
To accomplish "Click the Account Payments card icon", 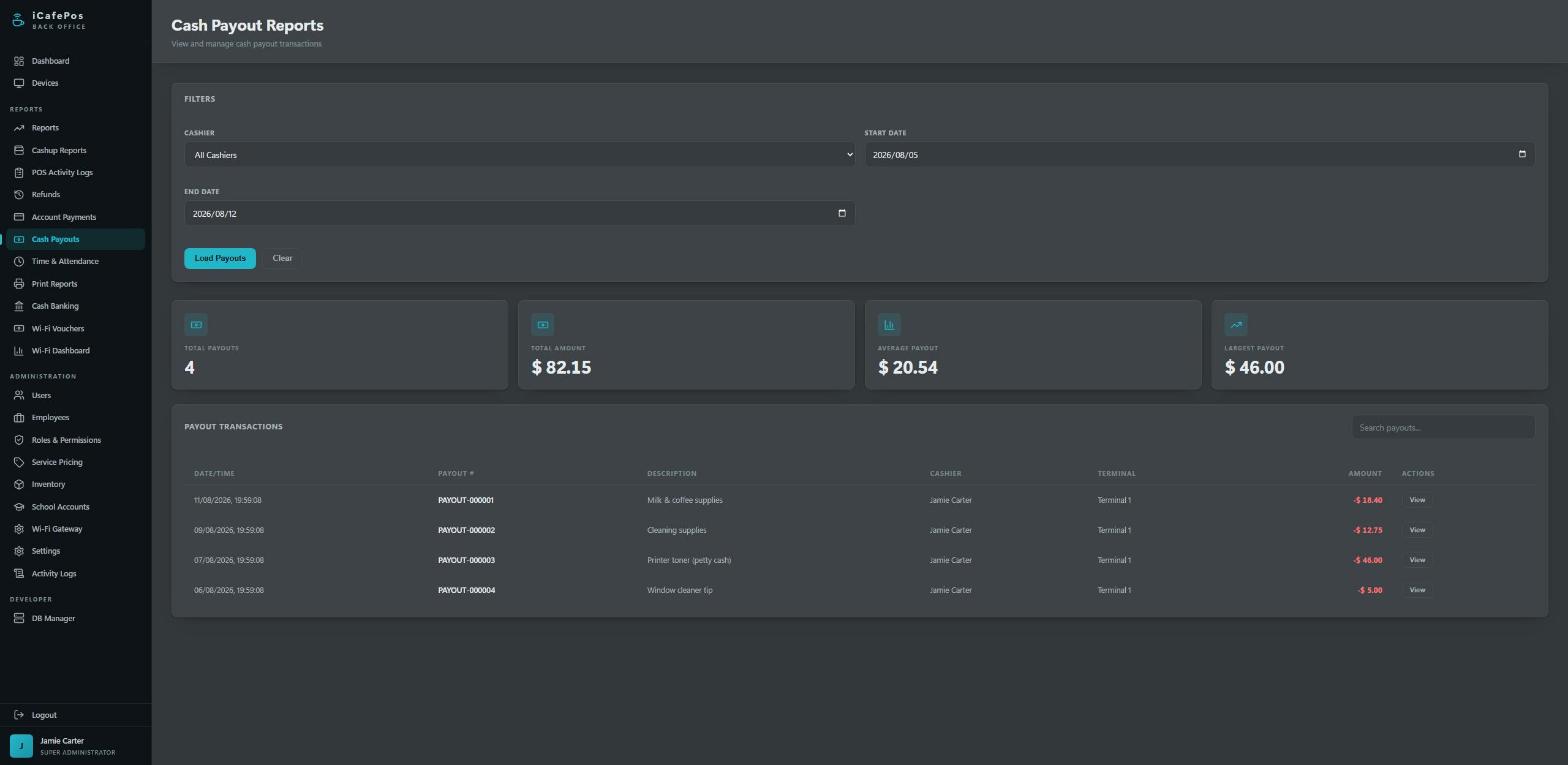I will click(19, 217).
